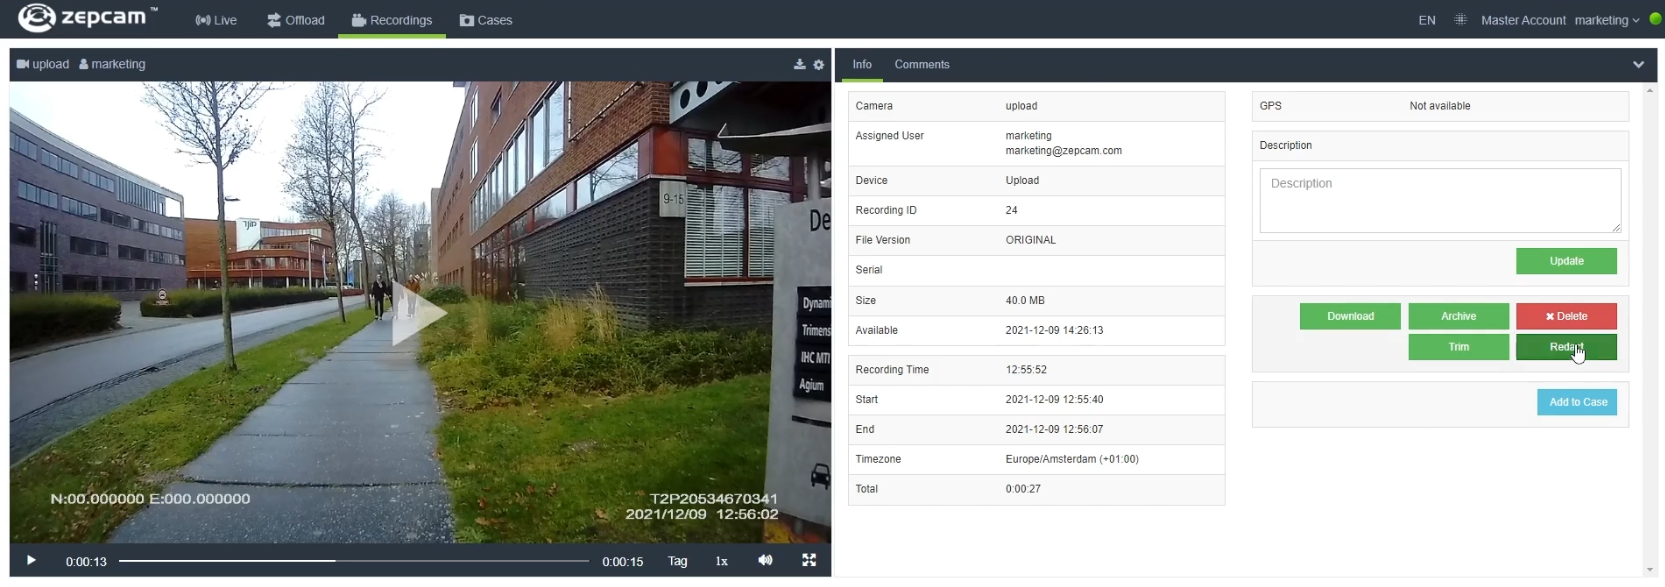Click the Tag button
This screenshot has width=1665, height=587.
pyautogui.click(x=678, y=561)
